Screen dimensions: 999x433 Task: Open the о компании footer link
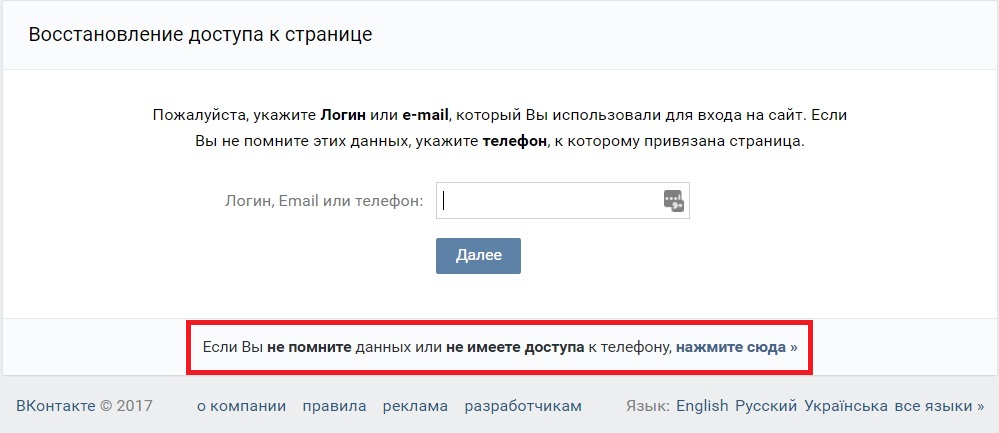(241, 406)
